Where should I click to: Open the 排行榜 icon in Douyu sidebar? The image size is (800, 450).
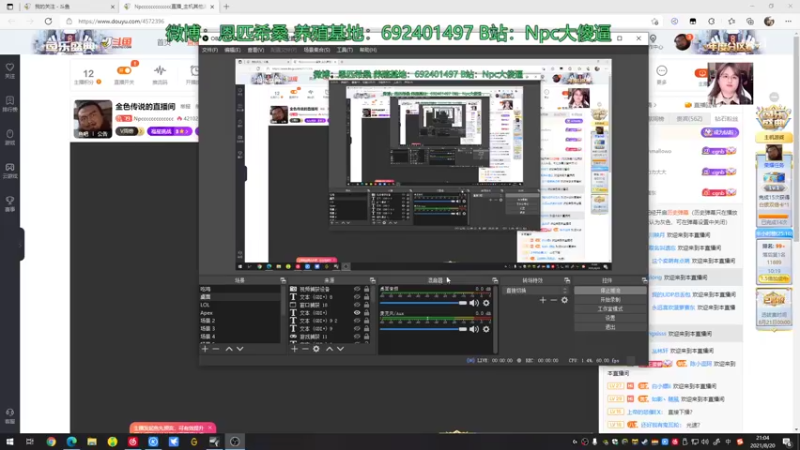pos(10,104)
